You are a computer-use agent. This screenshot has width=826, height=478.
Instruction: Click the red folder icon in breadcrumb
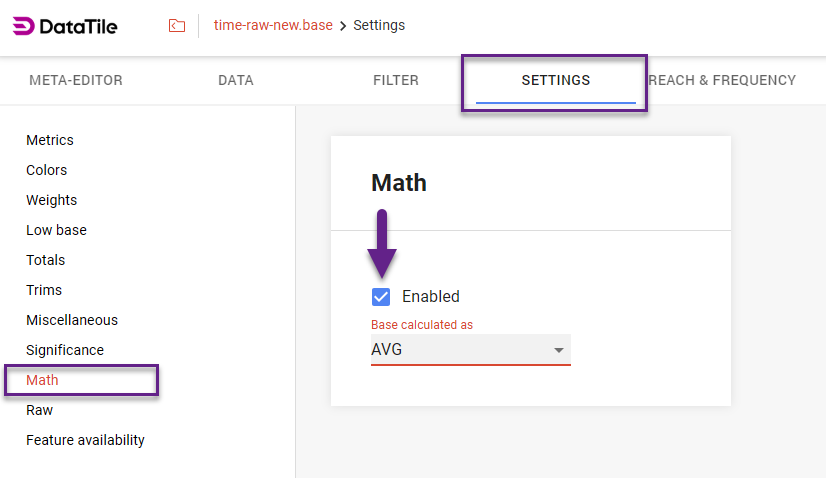pyautogui.click(x=177, y=26)
